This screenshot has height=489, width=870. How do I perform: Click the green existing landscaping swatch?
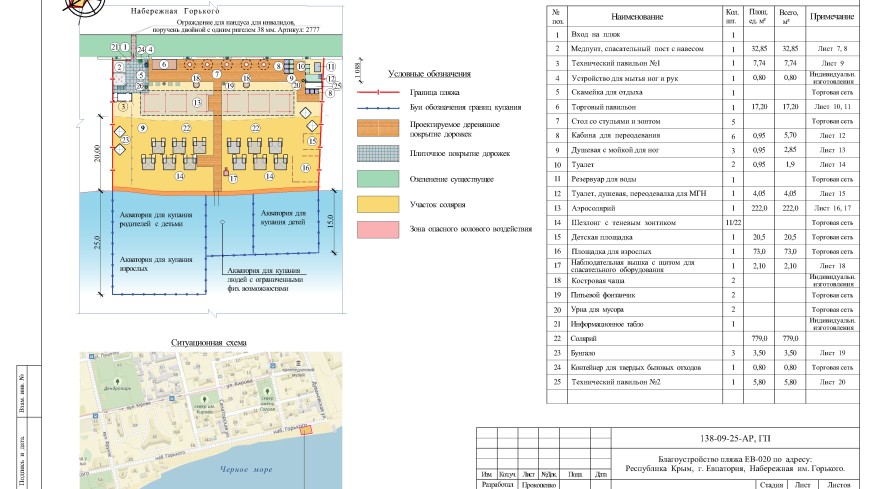[379, 179]
